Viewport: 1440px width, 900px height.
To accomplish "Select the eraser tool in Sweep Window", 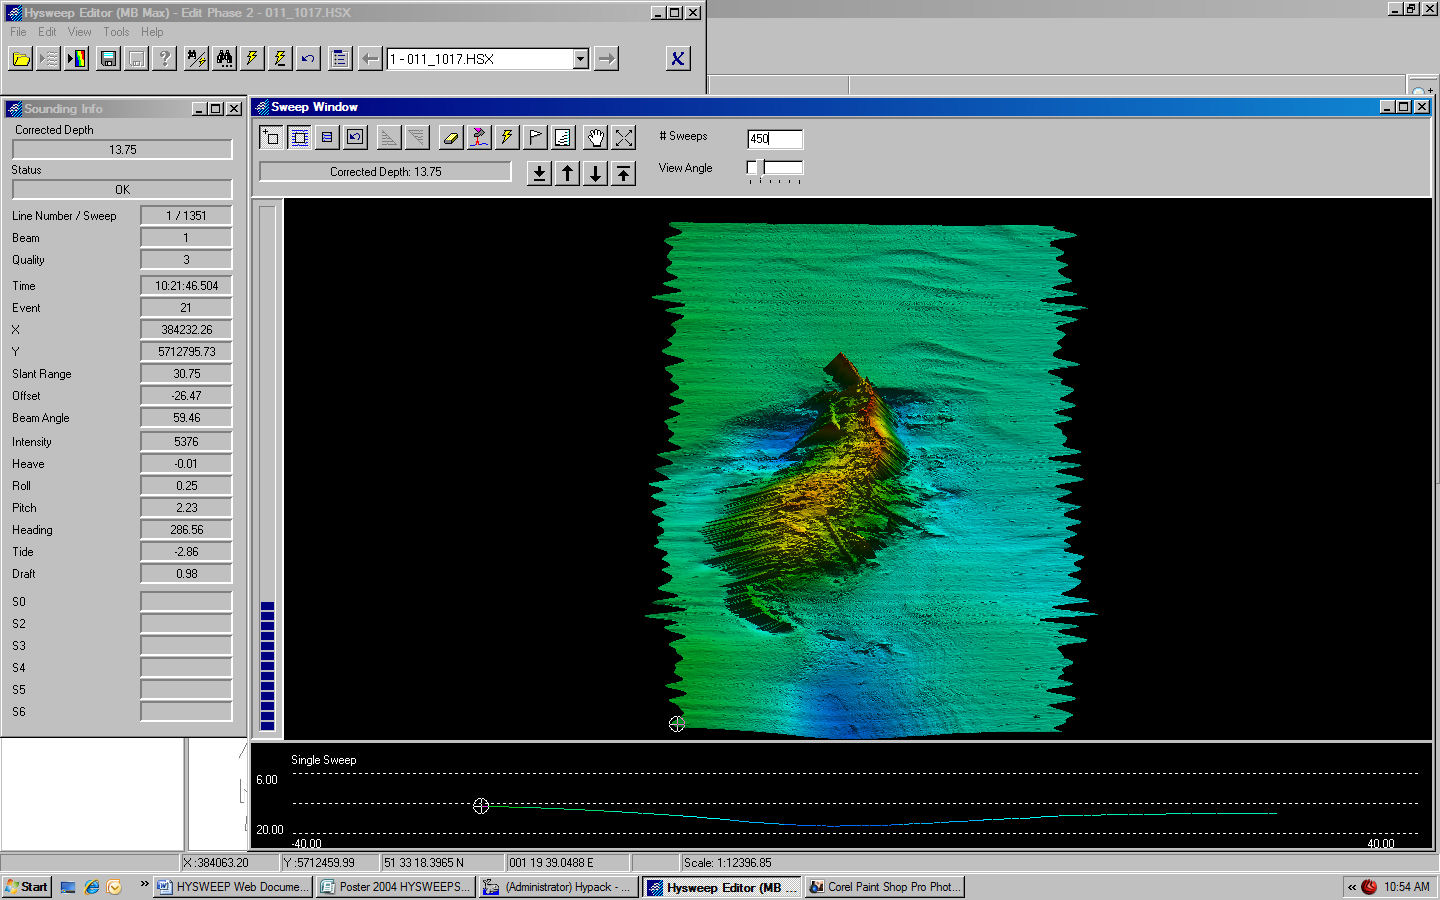I will click(450, 137).
